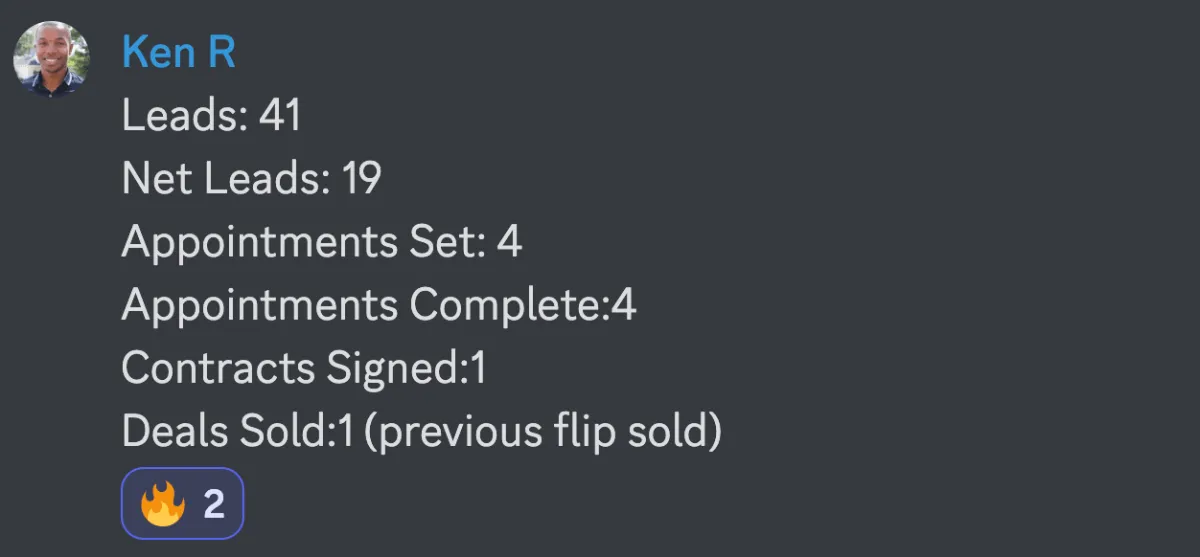Toggle the reaction via its count 2
Viewport: 1200px width, 557px height.
point(214,505)
